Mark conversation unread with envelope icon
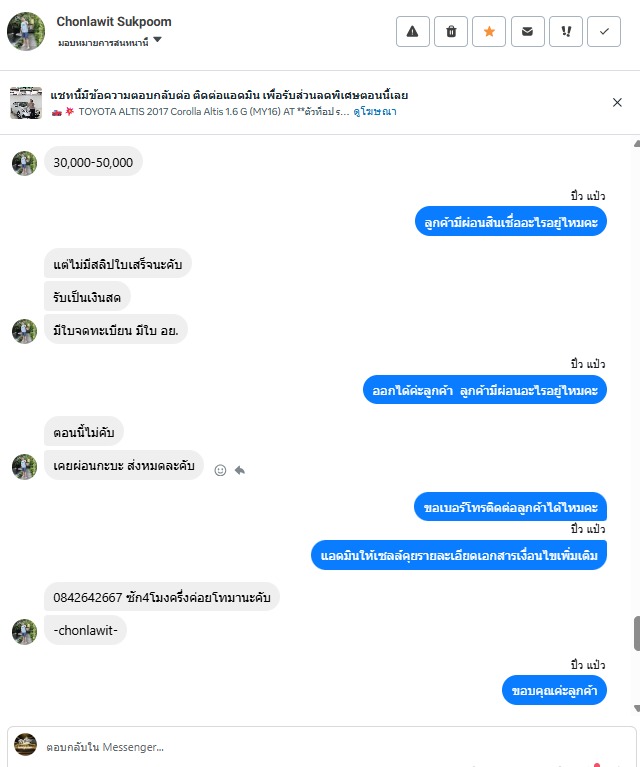Image resolution: width=640 pixels, height=767 pixels. click(527, 31)
